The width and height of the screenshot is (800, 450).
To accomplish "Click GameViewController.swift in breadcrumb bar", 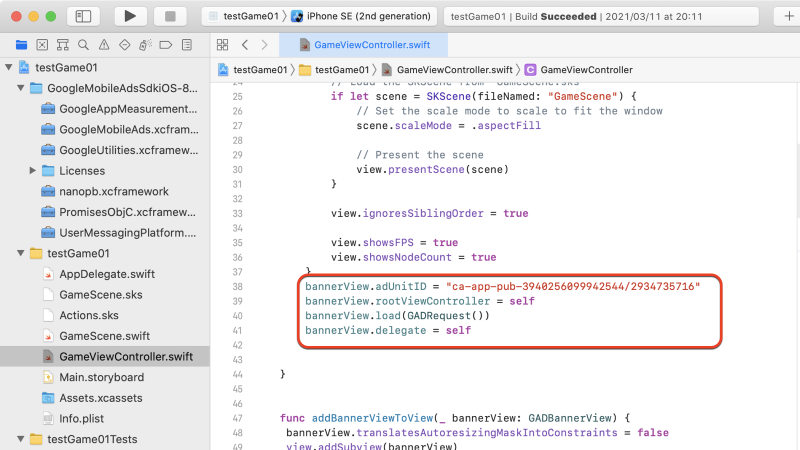I will point(447,70).
